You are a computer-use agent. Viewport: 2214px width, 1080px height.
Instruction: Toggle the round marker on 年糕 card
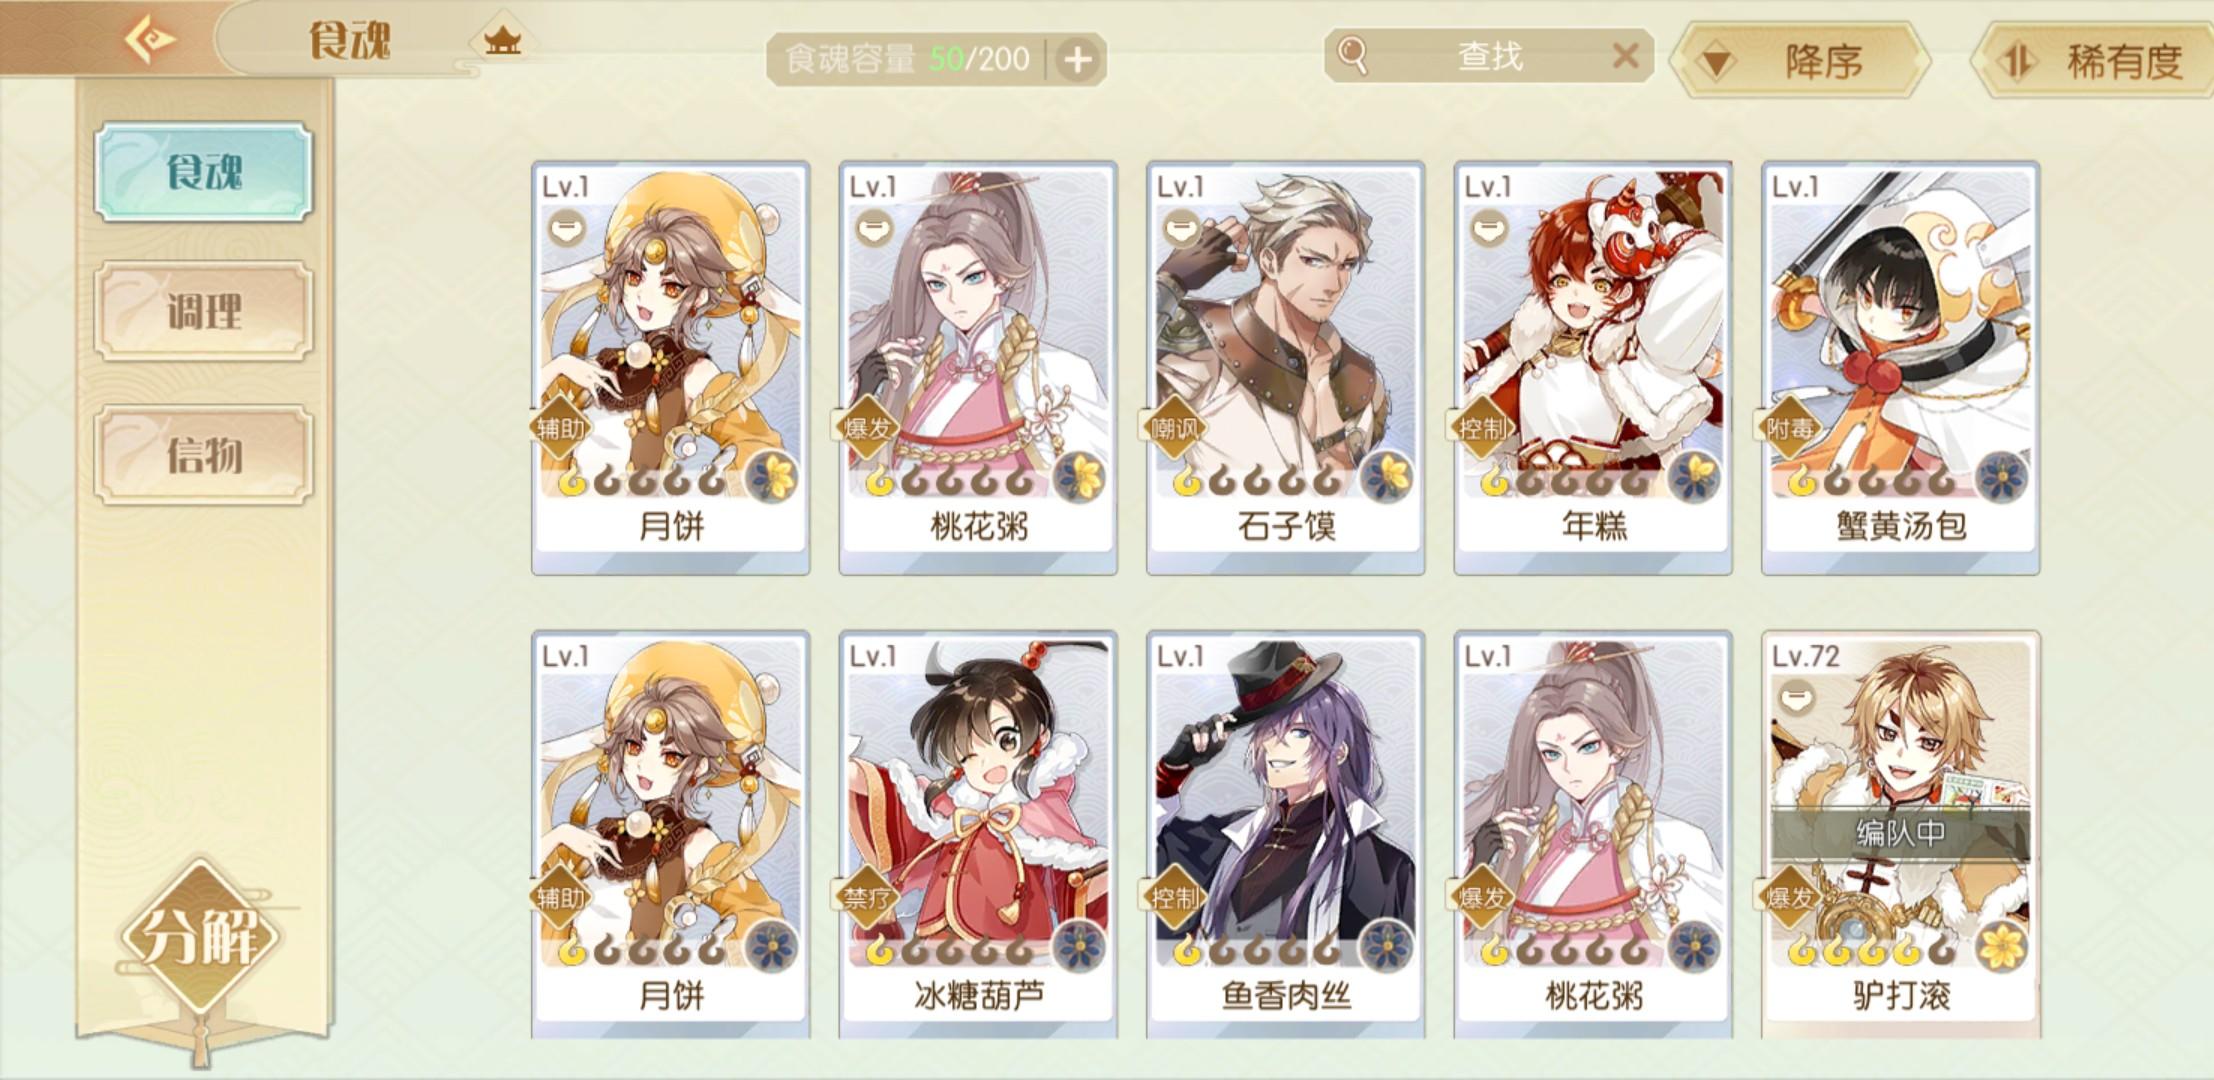coord(1489,229)
